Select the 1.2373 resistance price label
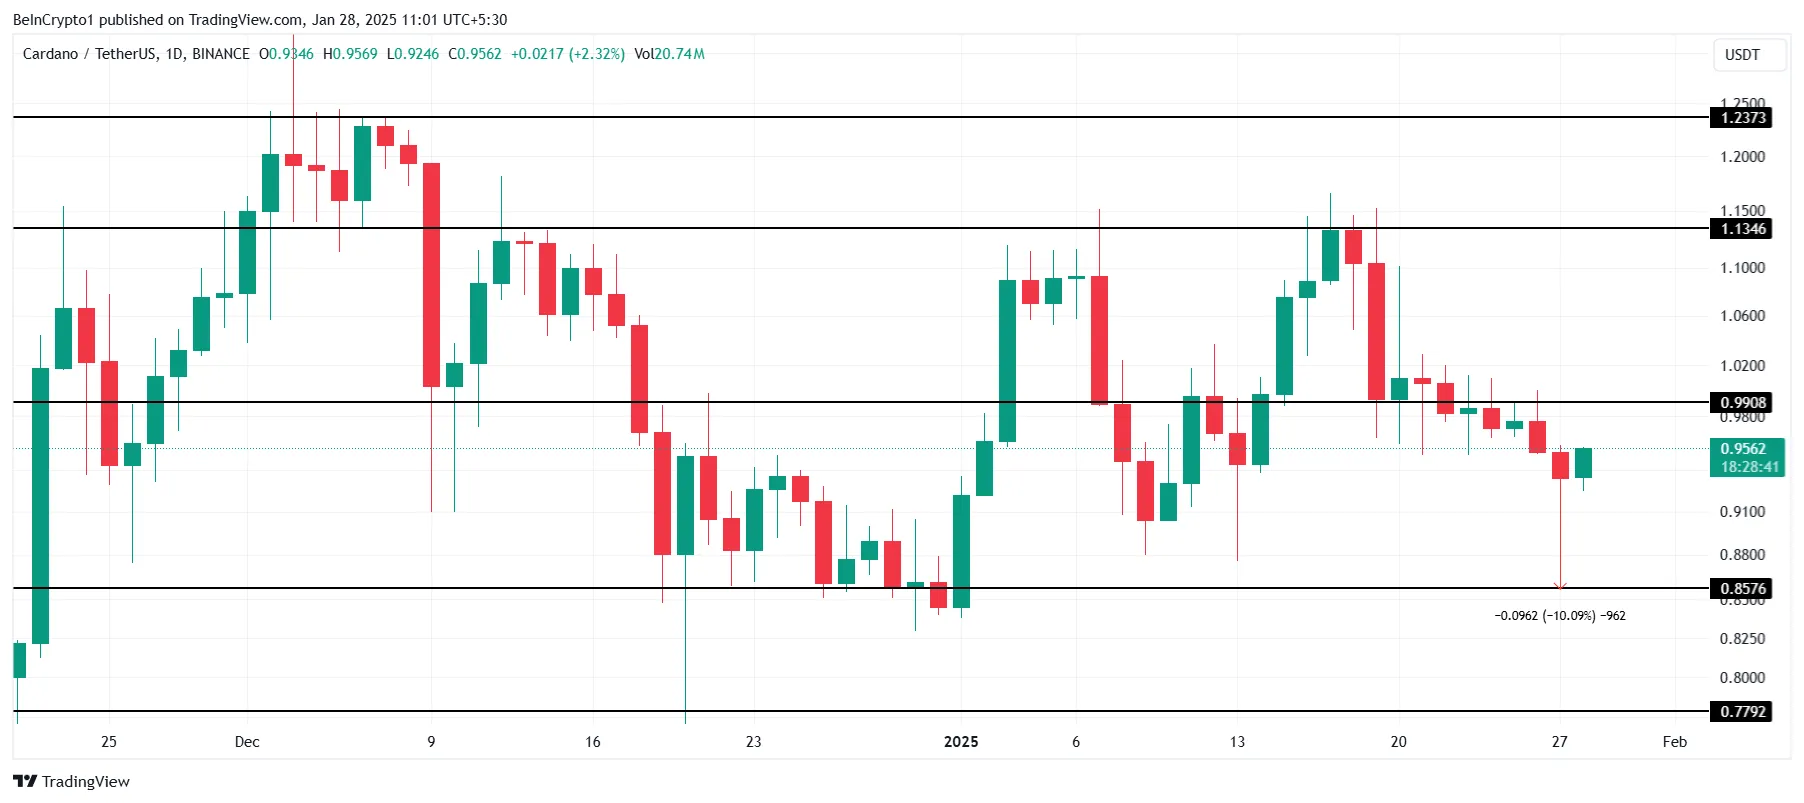 [1743, 118]
